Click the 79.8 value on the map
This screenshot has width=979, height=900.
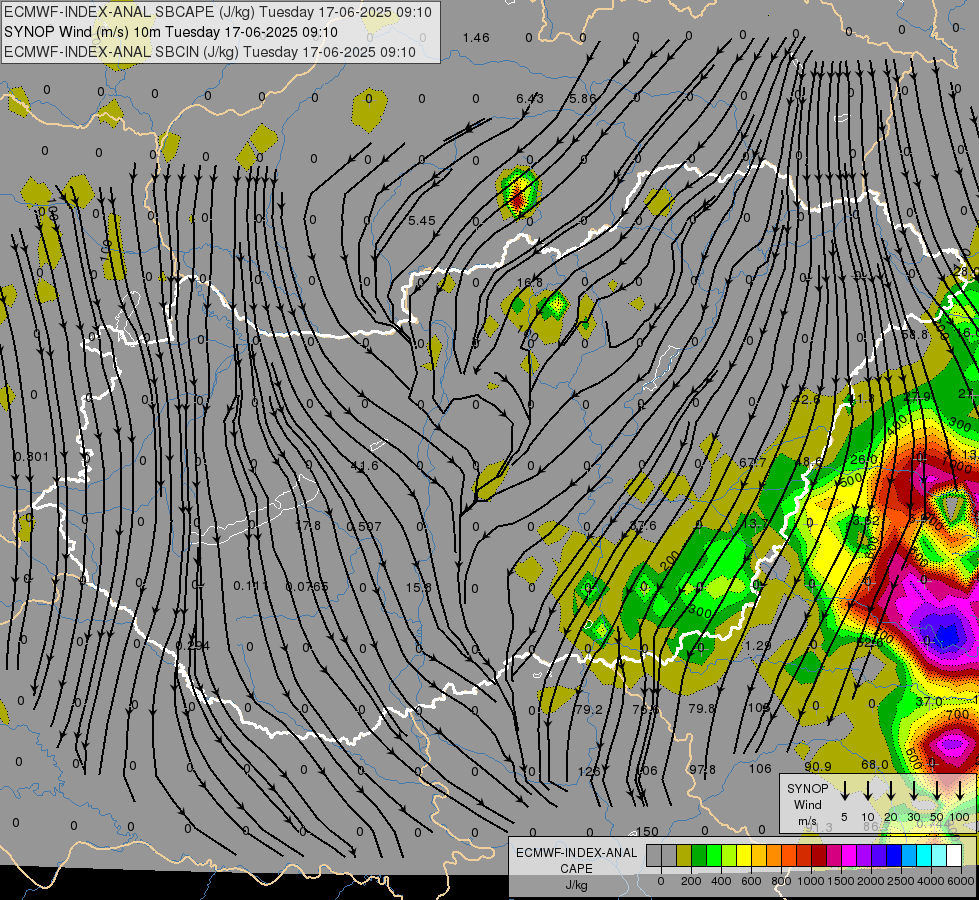point(701,708)
